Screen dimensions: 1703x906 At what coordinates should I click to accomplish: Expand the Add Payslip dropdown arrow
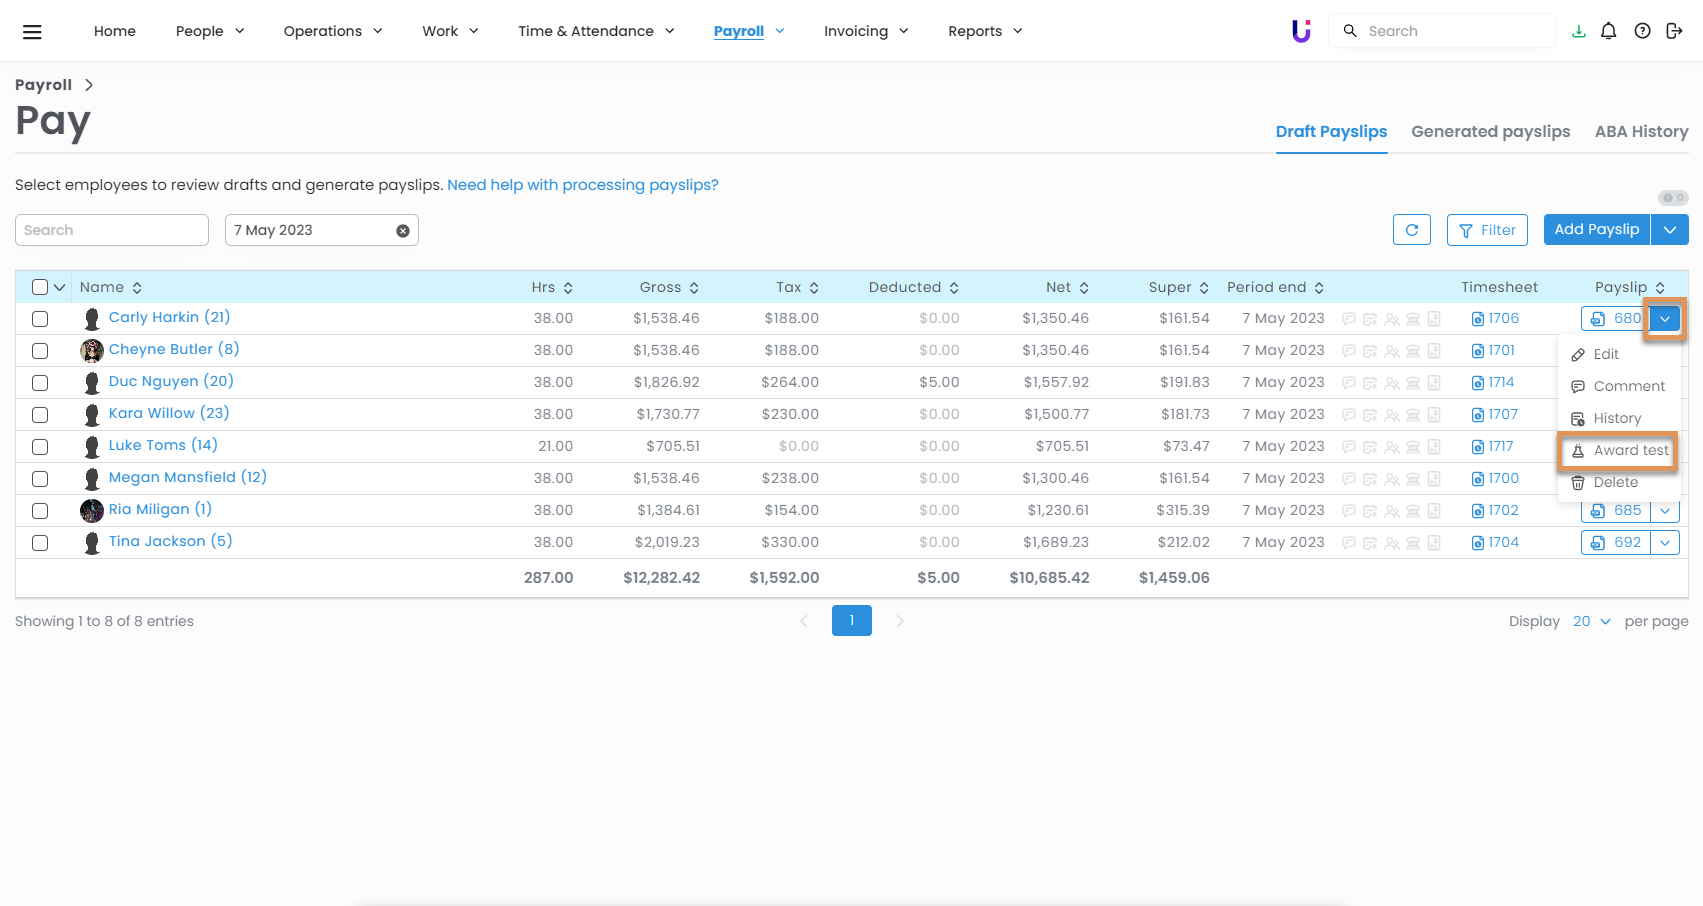(1669, 230)
